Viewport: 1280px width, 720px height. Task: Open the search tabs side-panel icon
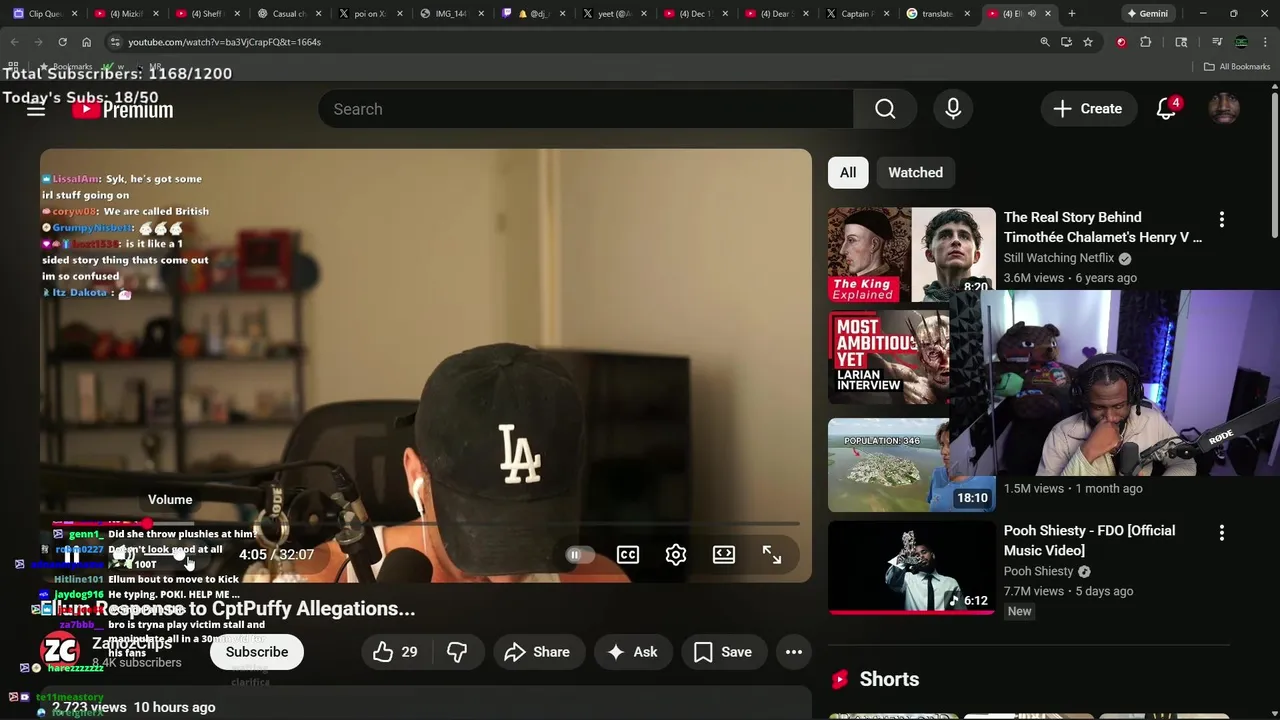[x=1181, y=42]
